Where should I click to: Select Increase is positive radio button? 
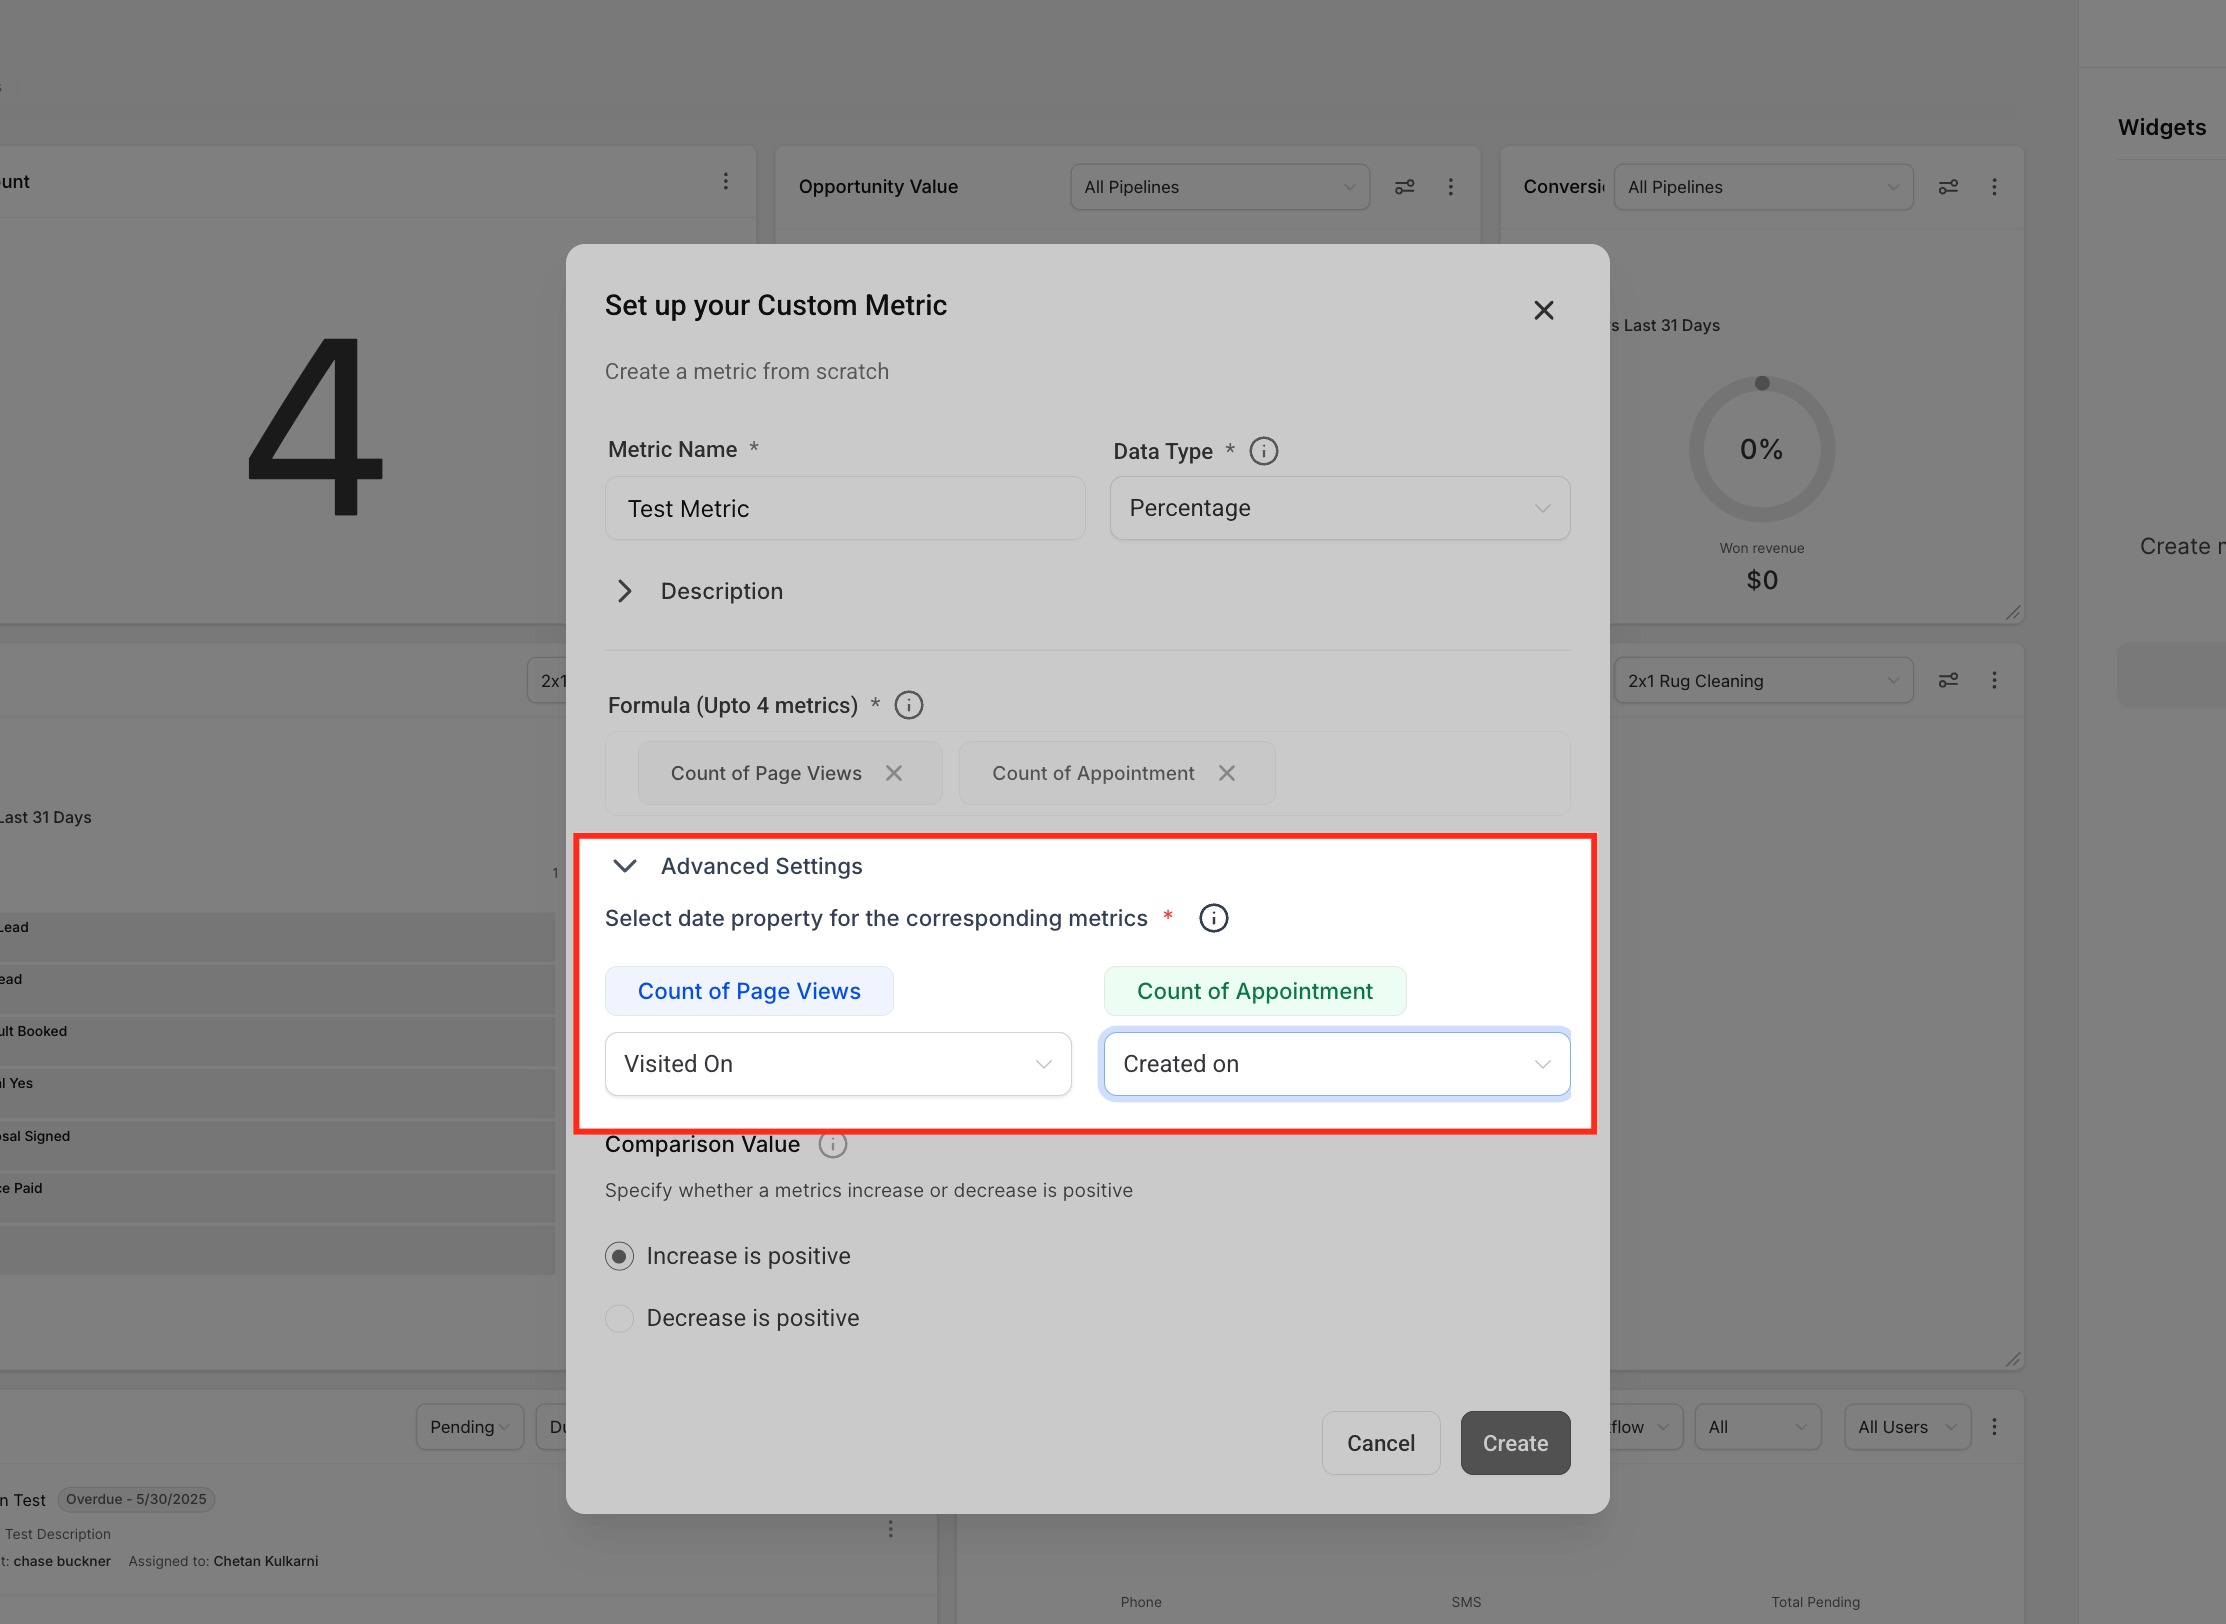[x=620, y=1256]
